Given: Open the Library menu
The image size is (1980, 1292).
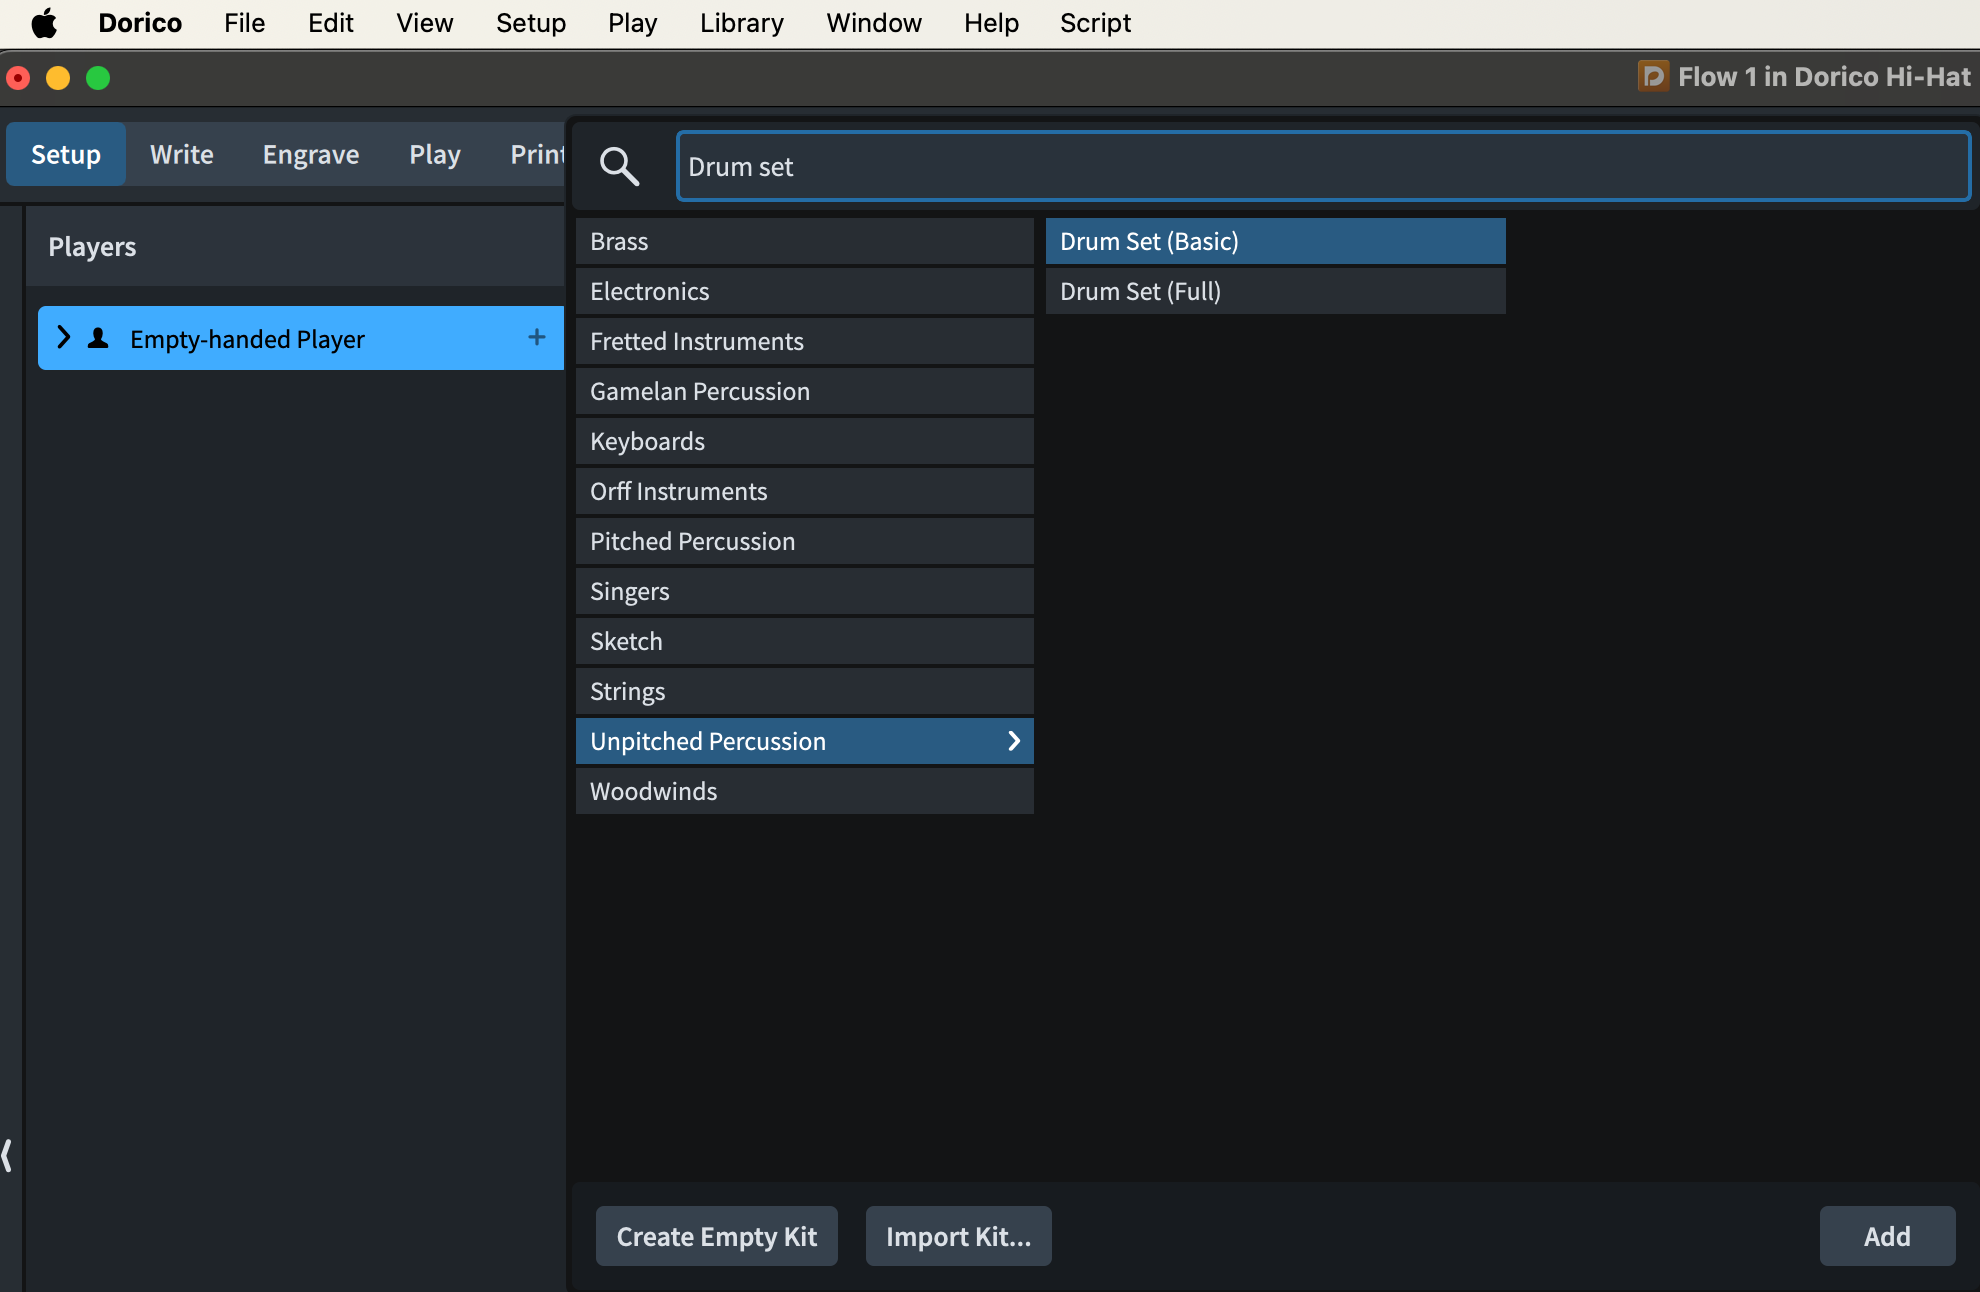Looking at the screenshot, I should pos(741,23).
